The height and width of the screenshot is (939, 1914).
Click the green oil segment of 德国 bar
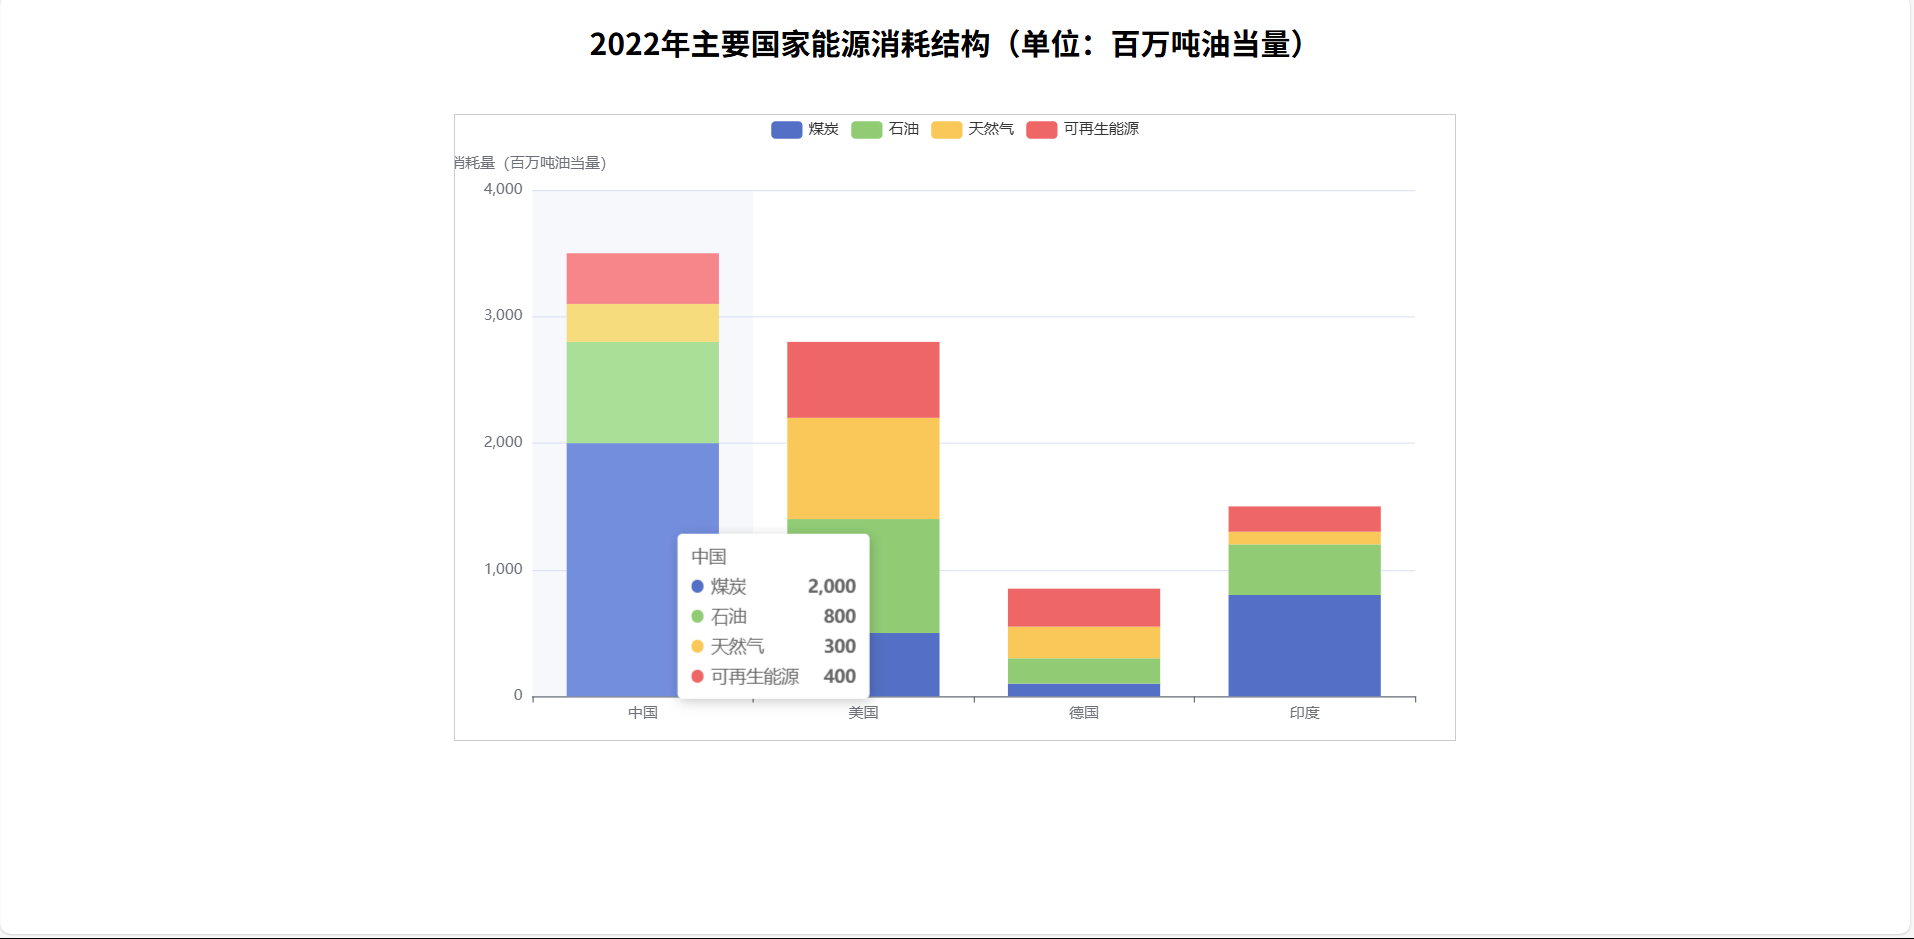coord(1084,671)
